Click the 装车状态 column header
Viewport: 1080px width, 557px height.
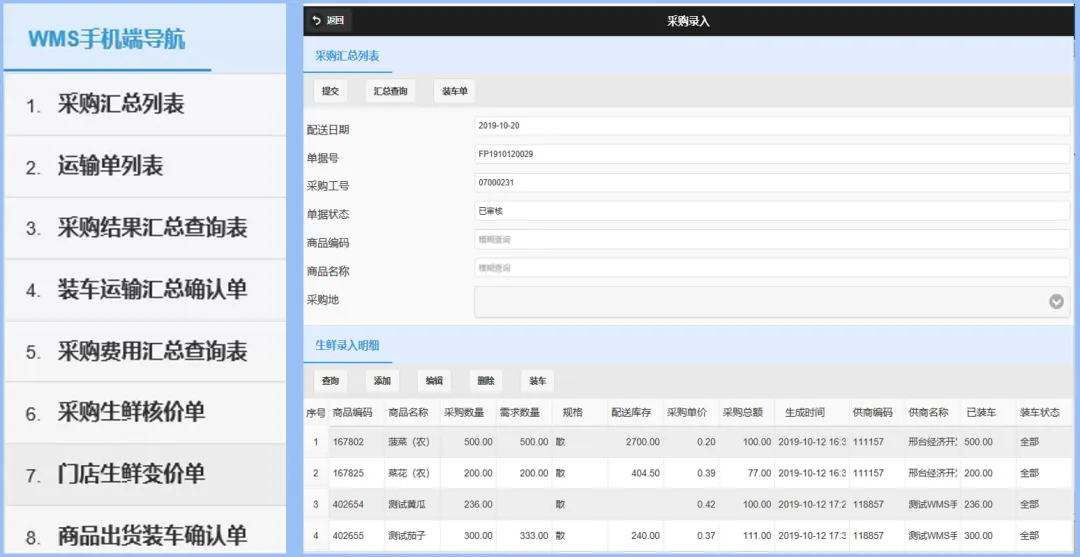click(x=1039, y=412)
